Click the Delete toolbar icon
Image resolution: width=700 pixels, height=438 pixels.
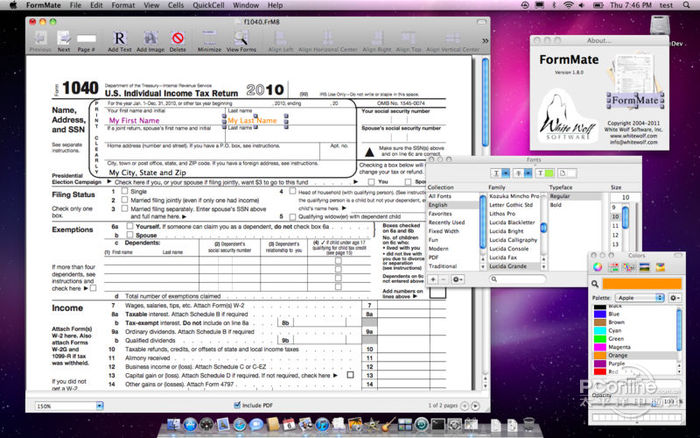click(x=178, y=38)
